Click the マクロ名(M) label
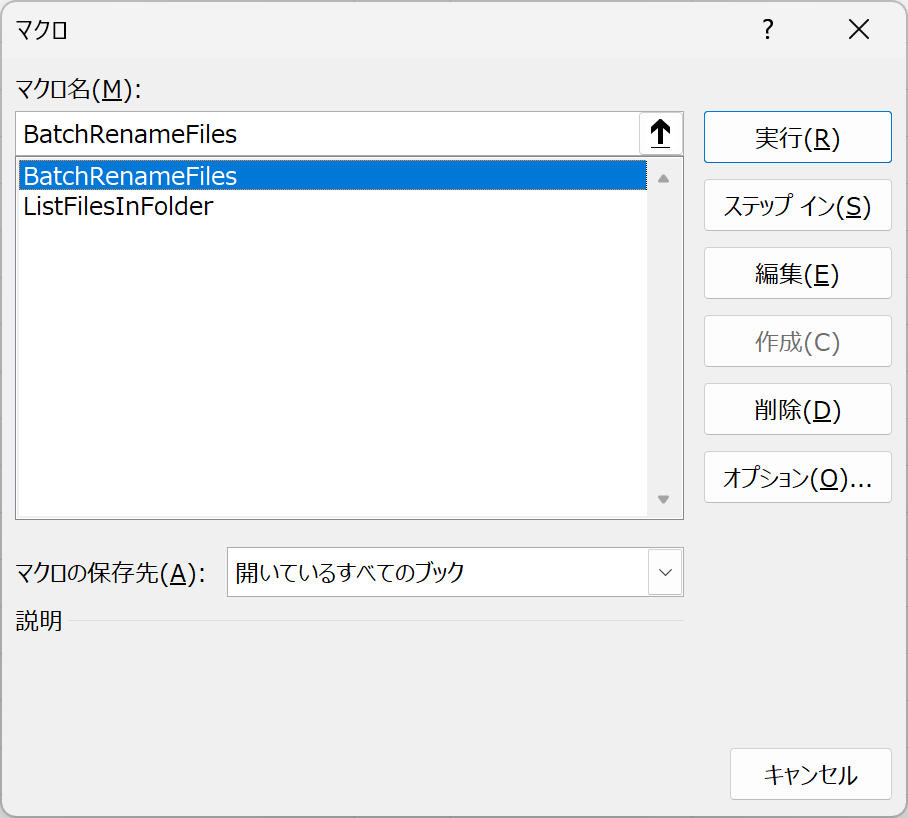The width and height of the screenshot is (908, 818). [x=78, y=89]
